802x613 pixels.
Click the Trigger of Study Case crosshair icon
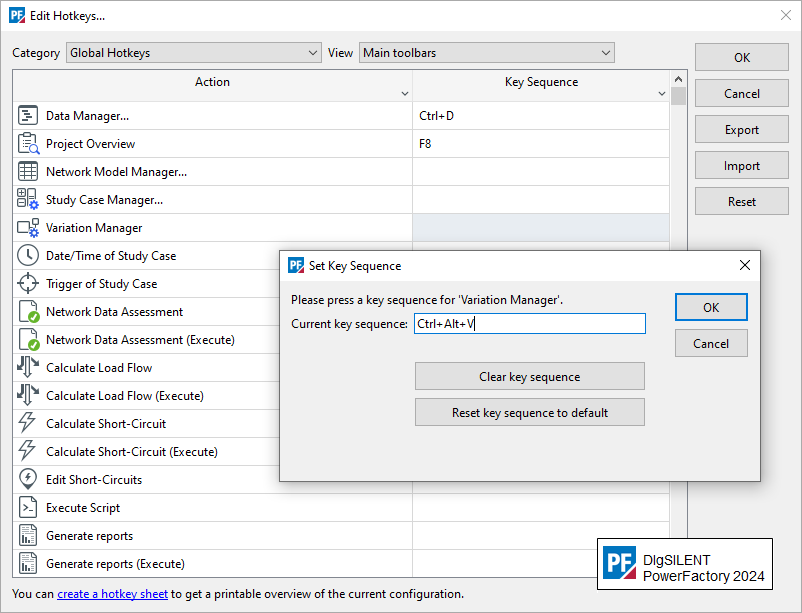pyautogui.click(x=28, y=283)
